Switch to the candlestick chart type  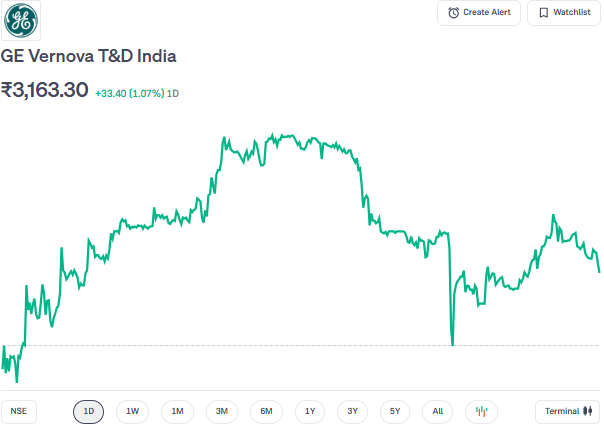481,411
